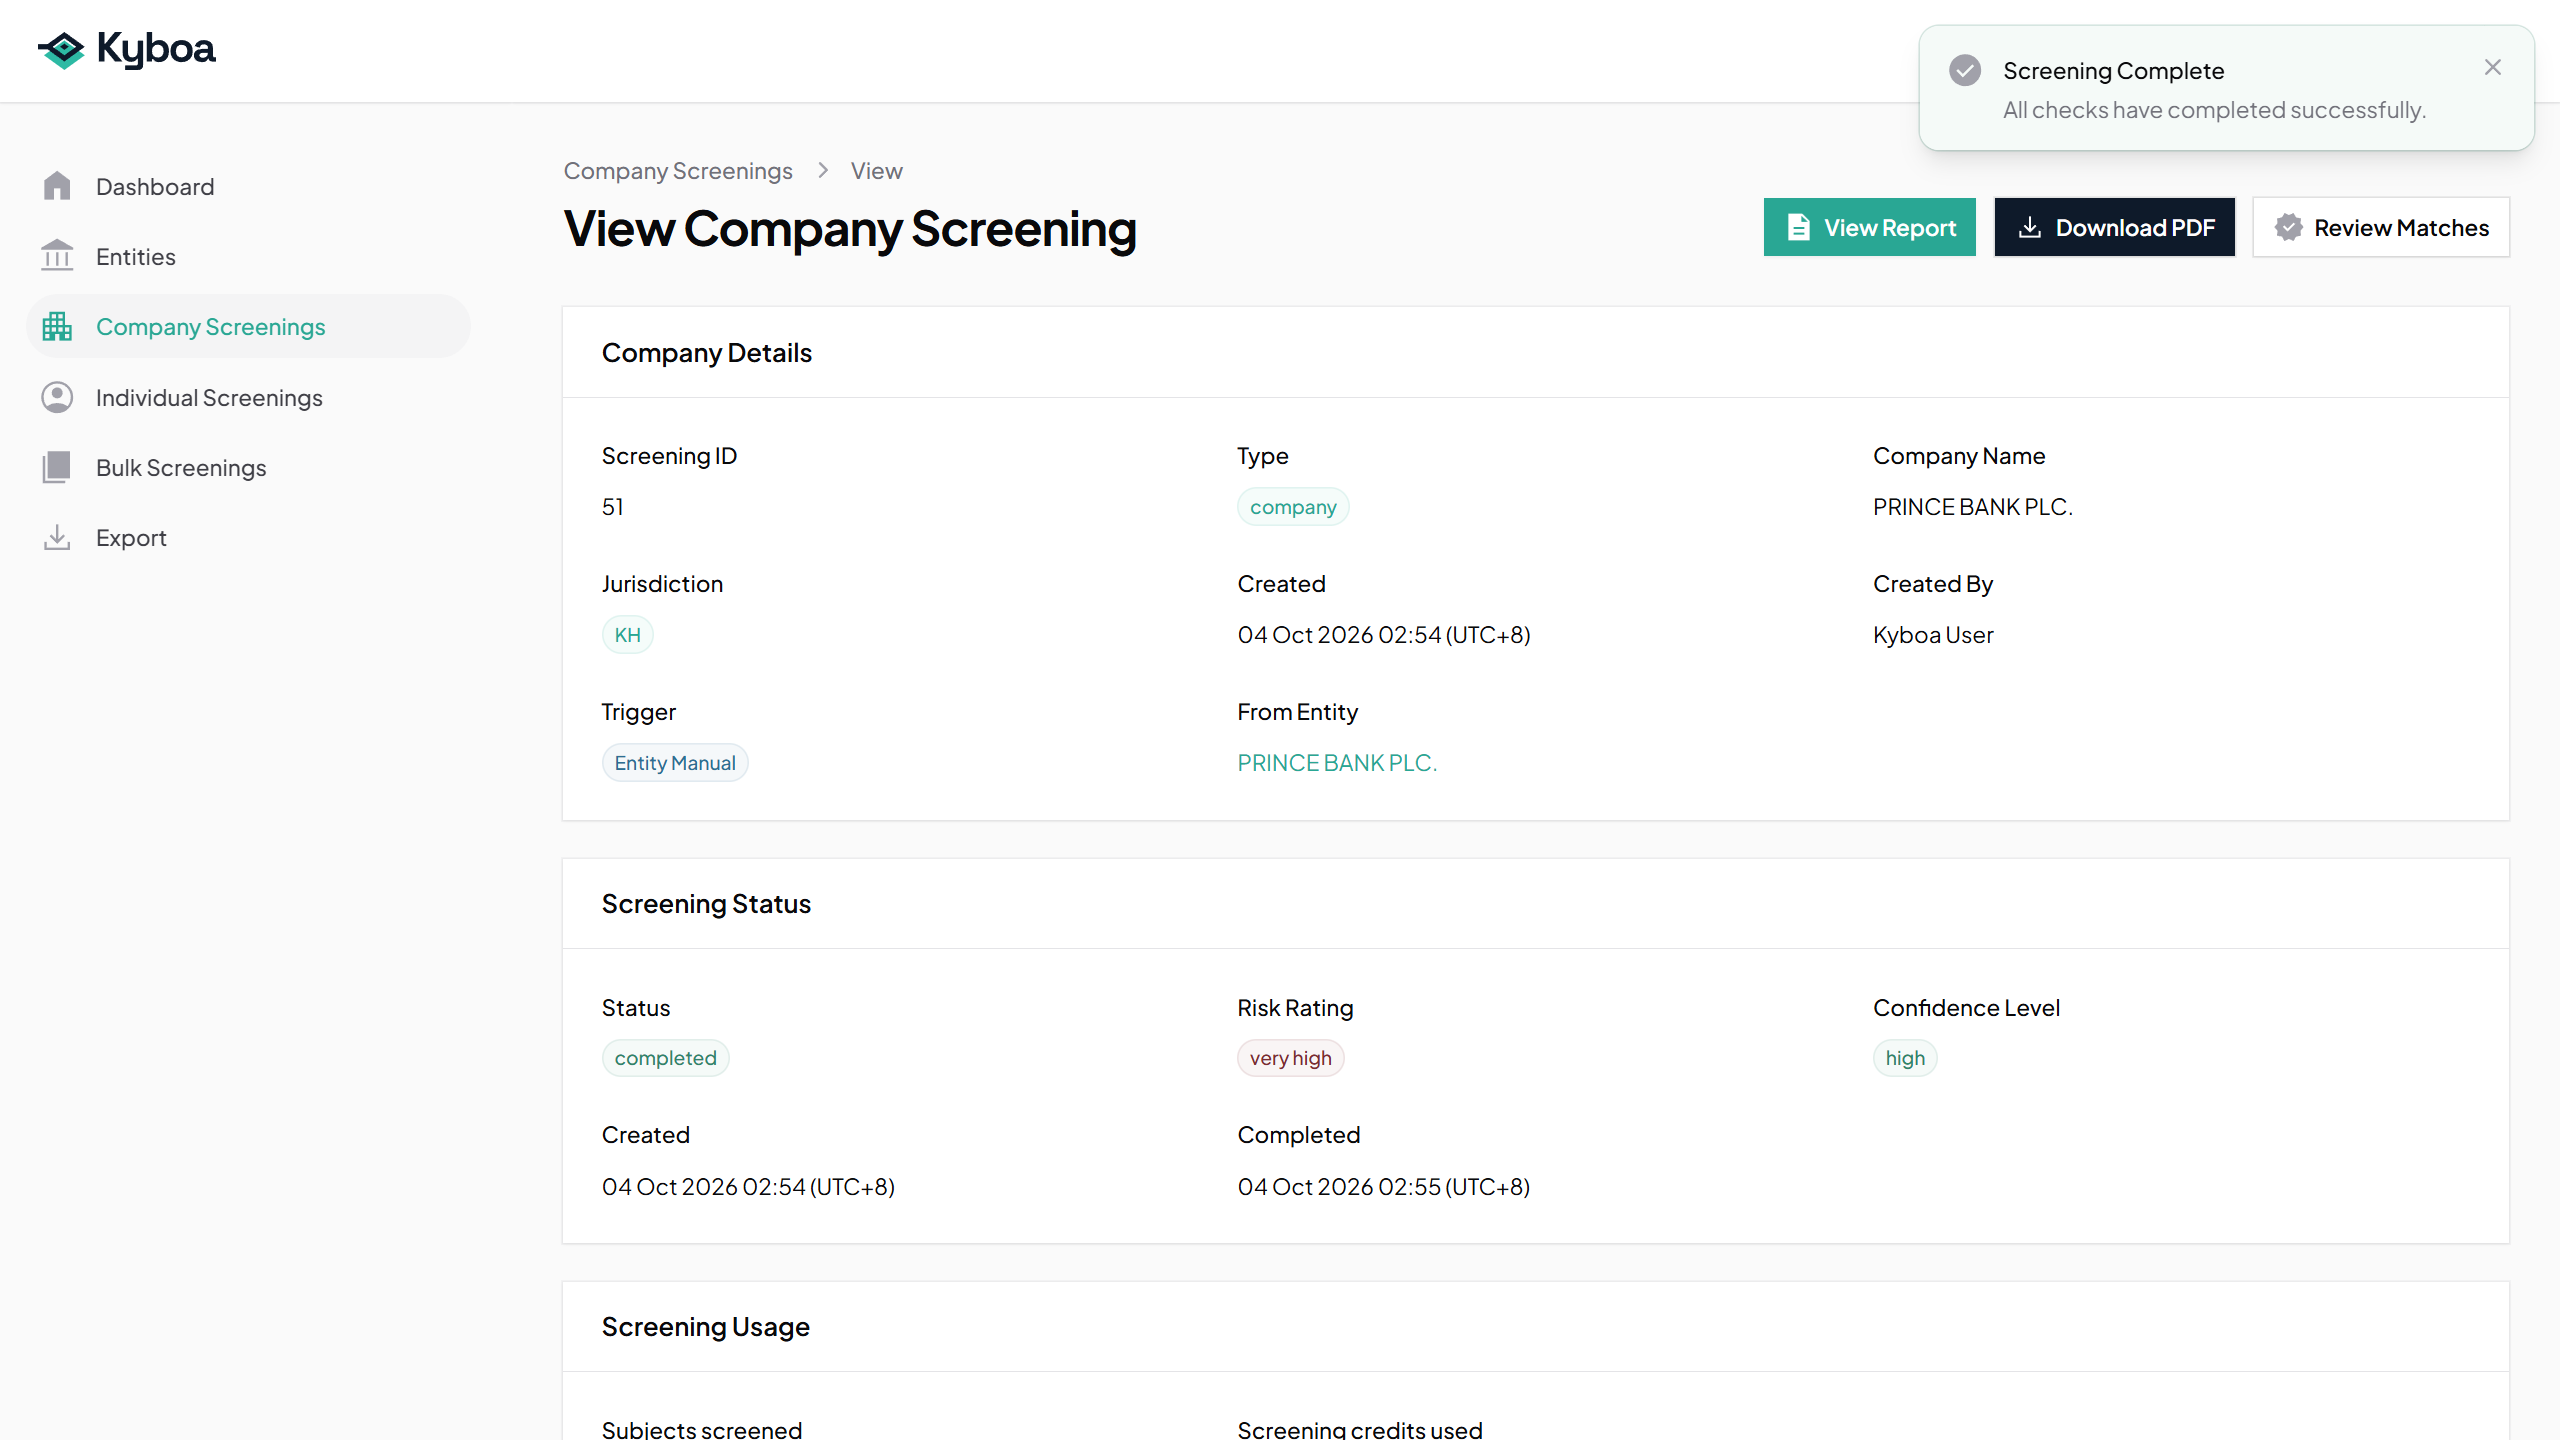Click the Kyboa logo icon

pyautogui.click(x=62, y=49)
